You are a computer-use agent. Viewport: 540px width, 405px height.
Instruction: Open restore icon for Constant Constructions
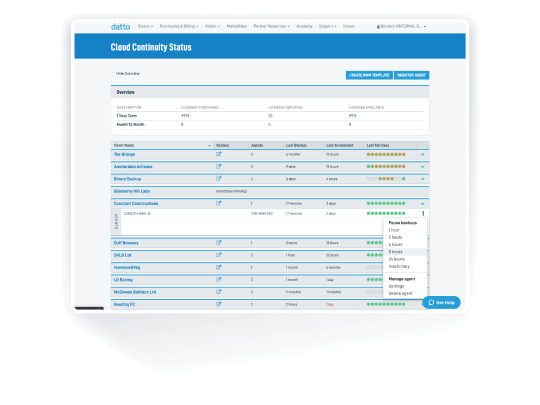tap(218, 203)
